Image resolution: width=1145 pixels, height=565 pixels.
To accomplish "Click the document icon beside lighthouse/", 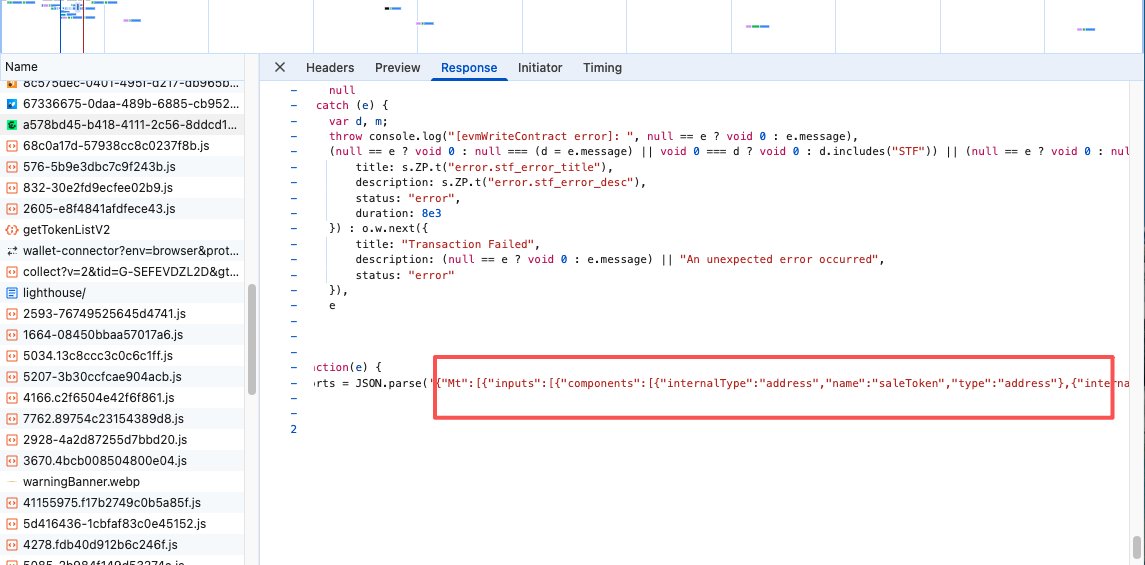I will [12, 293].
